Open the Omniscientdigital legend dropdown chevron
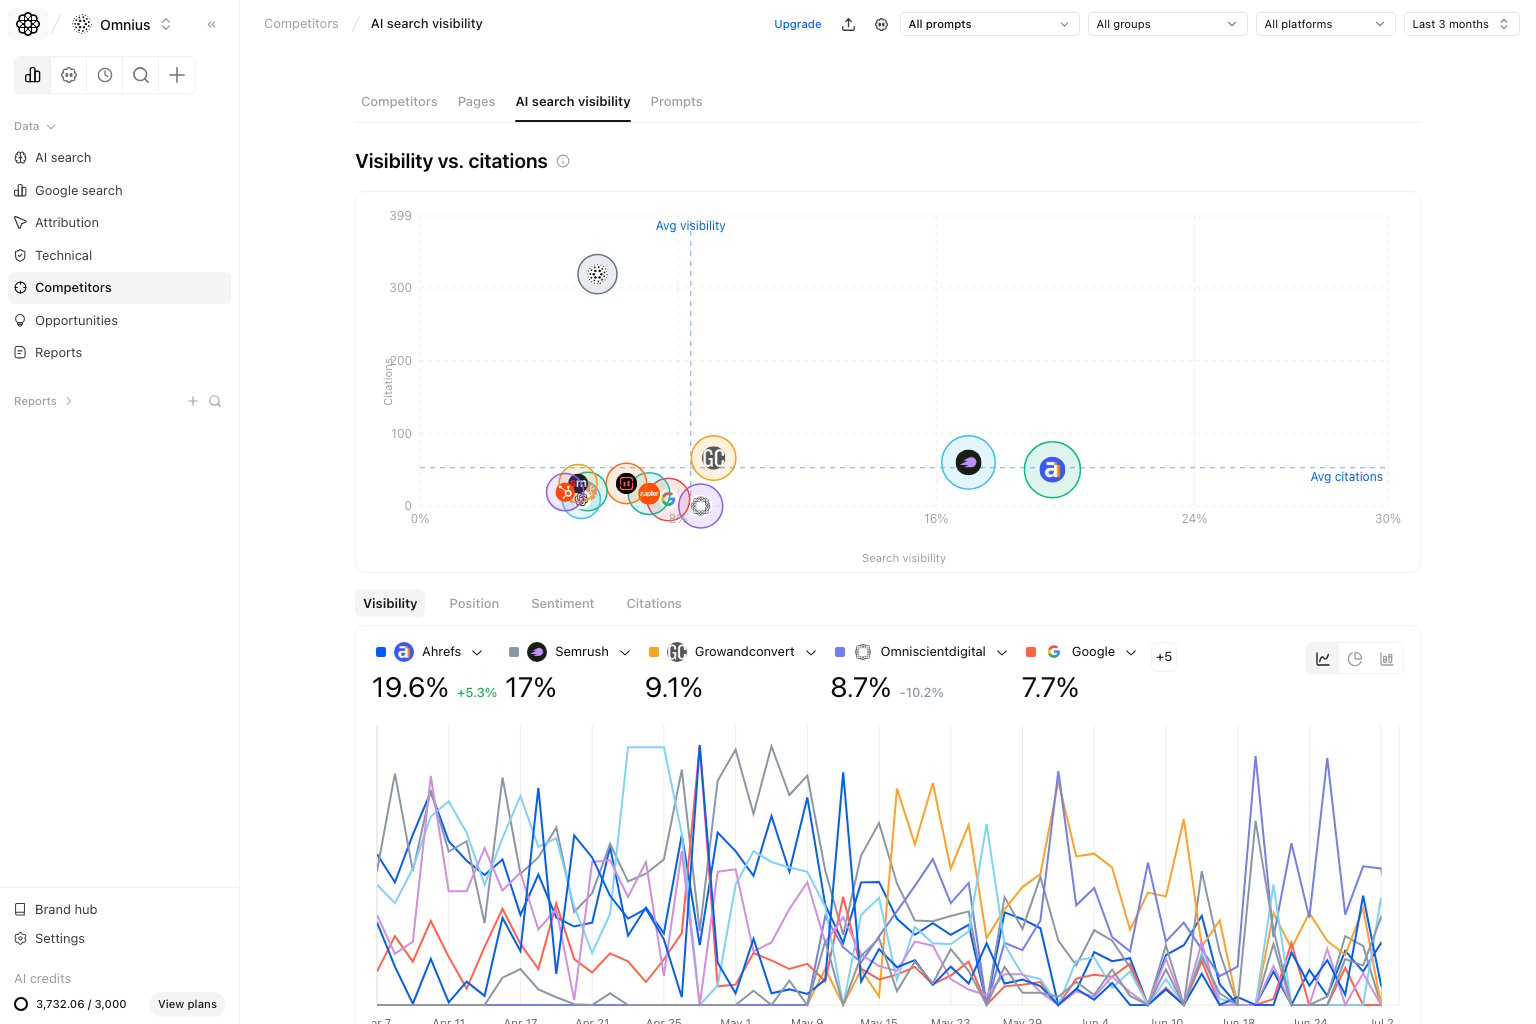This screenshot has width=1536, height=1024. click(1002, 652)
